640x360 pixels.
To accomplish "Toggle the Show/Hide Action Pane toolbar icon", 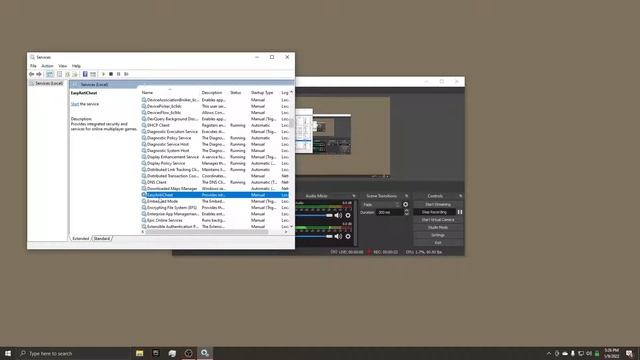I will pyautogui.click(x=93, y=74).
